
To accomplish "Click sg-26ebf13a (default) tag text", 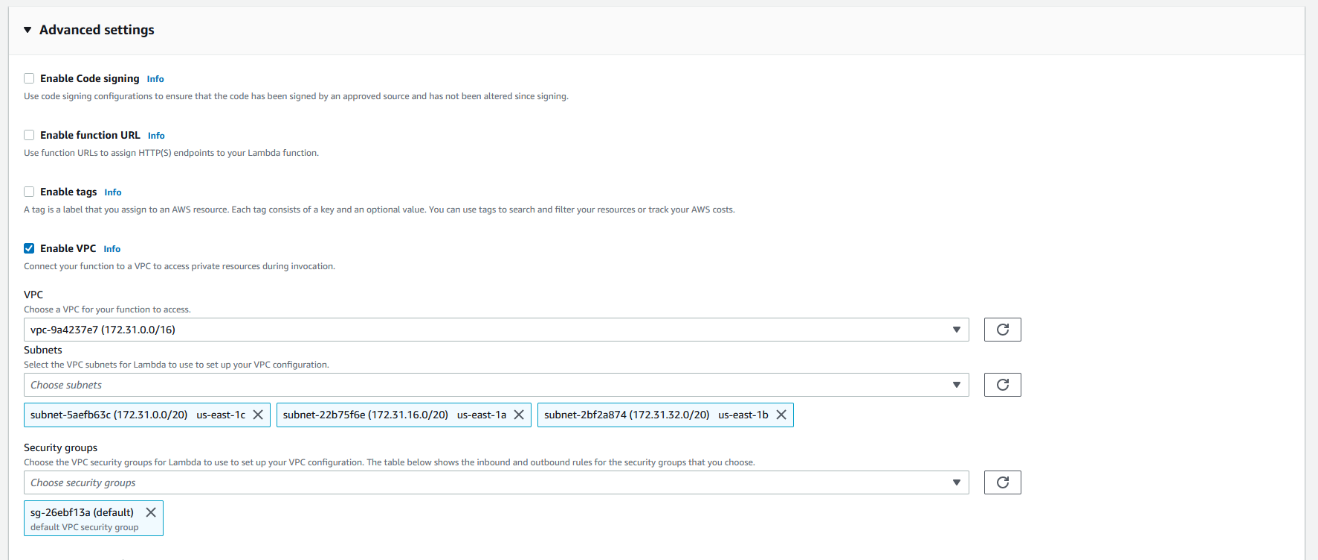I will point(84,512).
